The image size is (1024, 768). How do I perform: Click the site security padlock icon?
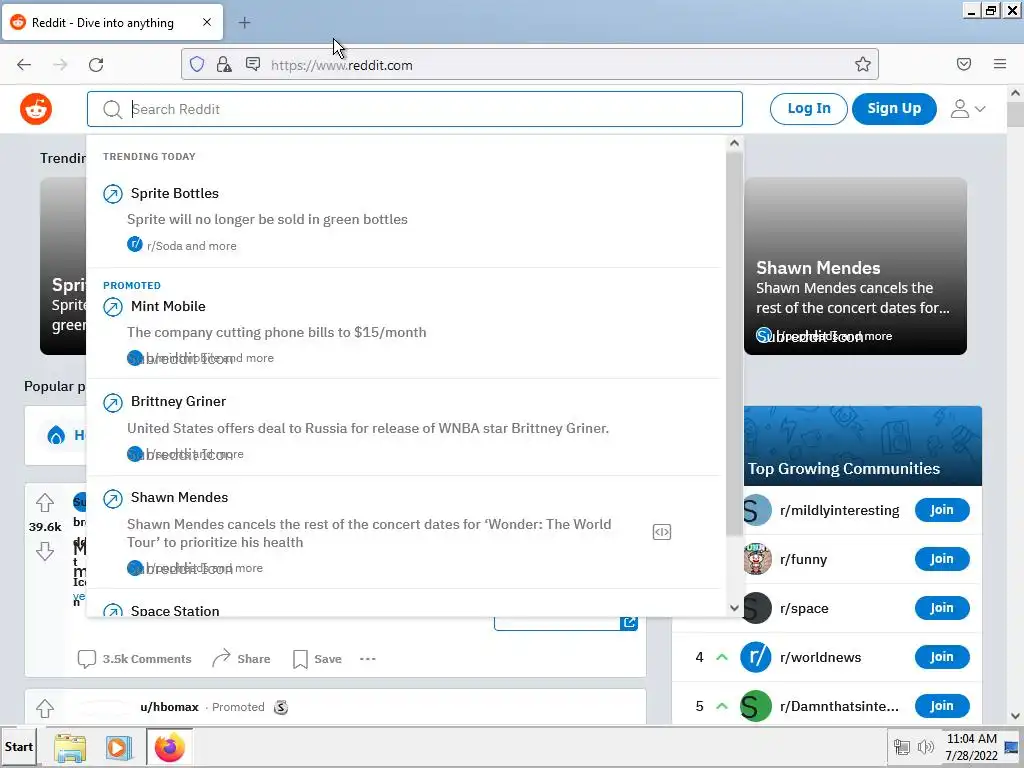[x=224, y=65]
